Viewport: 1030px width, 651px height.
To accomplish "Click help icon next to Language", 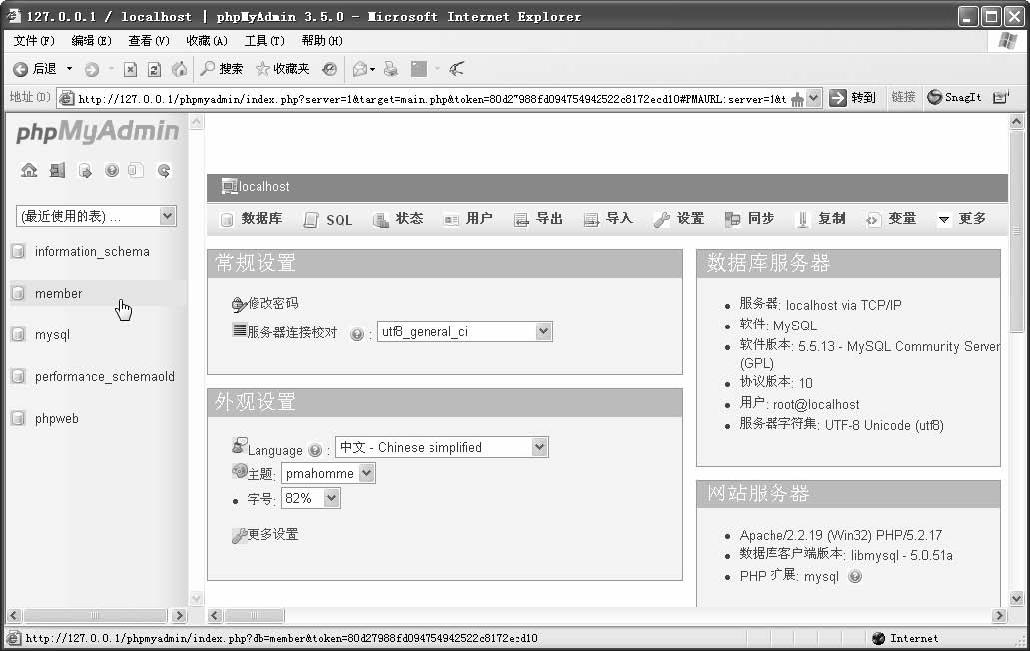I will point(315,450).
